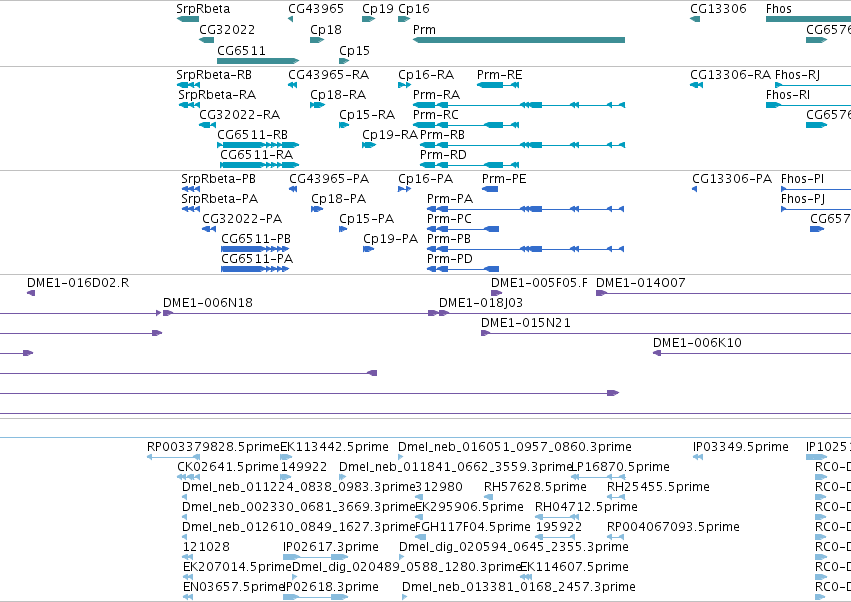Screen dimensions: 851x602
Task: Click the CG32022 gene label
Action: pos(227,29)
